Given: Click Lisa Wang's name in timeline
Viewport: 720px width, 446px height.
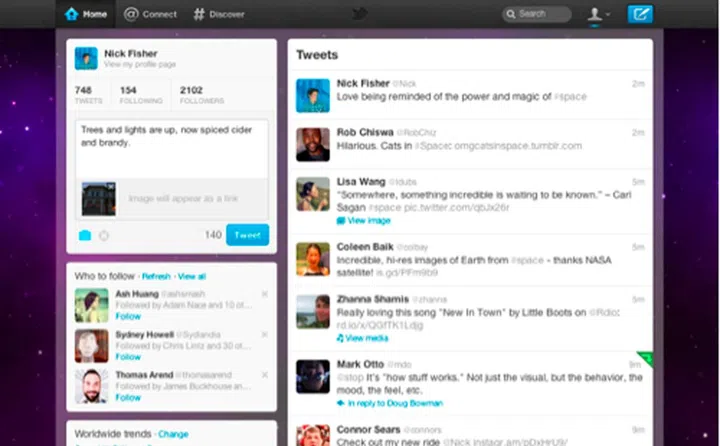Looking at the screenshot, I should [x=361, y=181].
